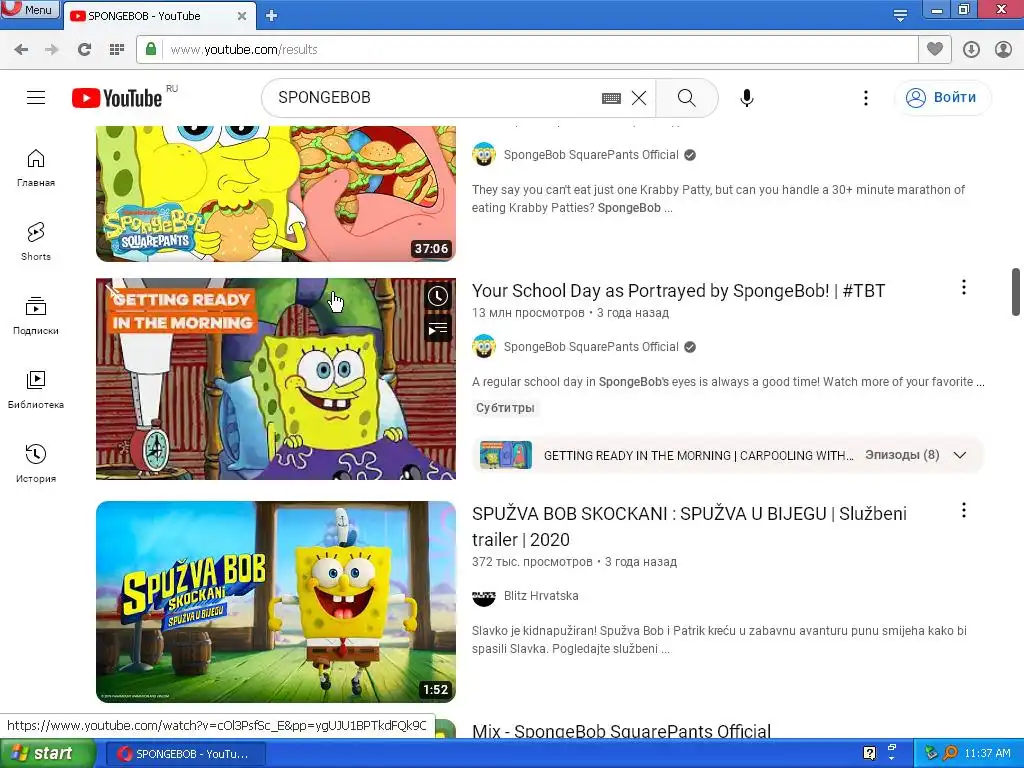Click the 11:37 AM clock

pyautogui.click(x=987, y=753)
